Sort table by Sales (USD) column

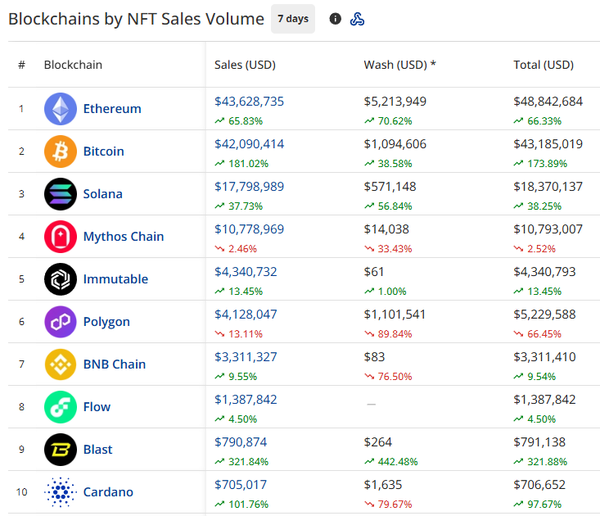click(x=245, y=65)
